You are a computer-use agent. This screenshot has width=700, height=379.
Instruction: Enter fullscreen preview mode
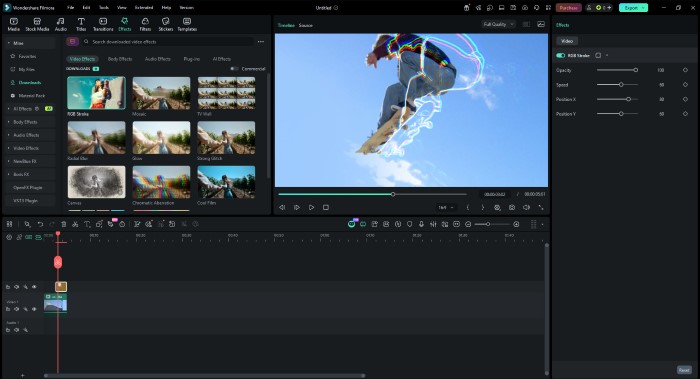541,208
